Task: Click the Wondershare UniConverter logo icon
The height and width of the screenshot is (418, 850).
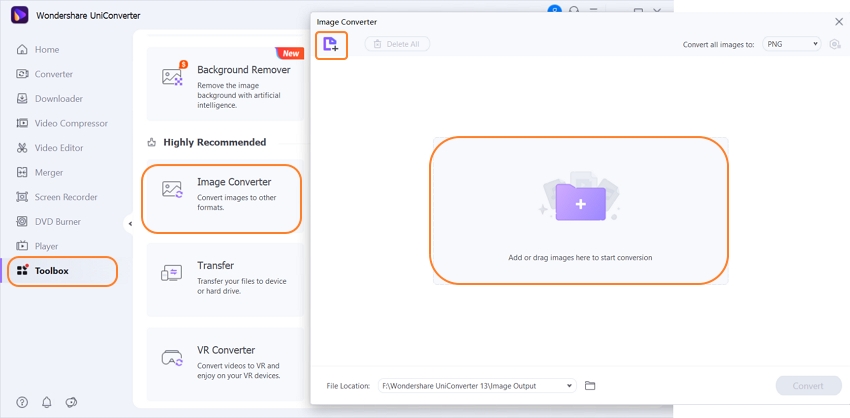Action: [x=20, y=15]
